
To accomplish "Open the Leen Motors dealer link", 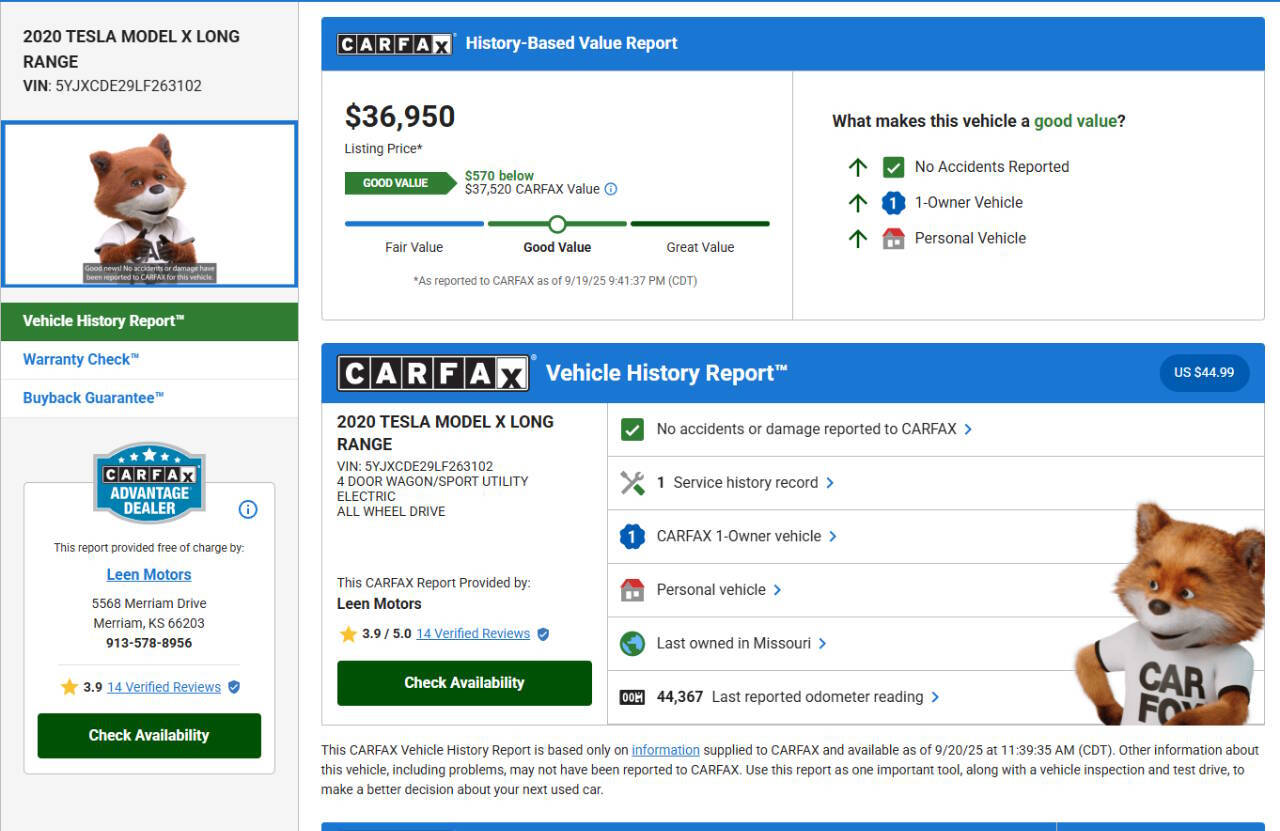I will coord(149,575).
